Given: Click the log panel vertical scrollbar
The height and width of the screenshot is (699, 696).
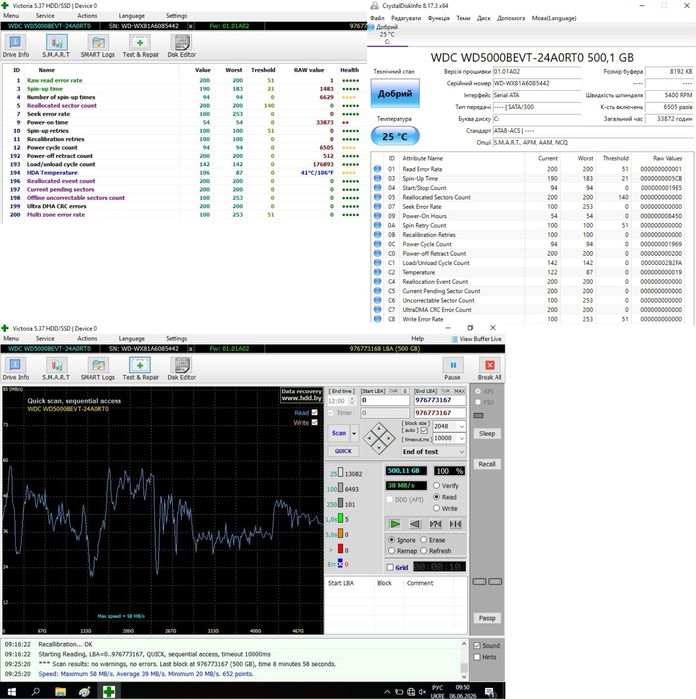Looking at the screenshot, I should (x=464, y=660).
